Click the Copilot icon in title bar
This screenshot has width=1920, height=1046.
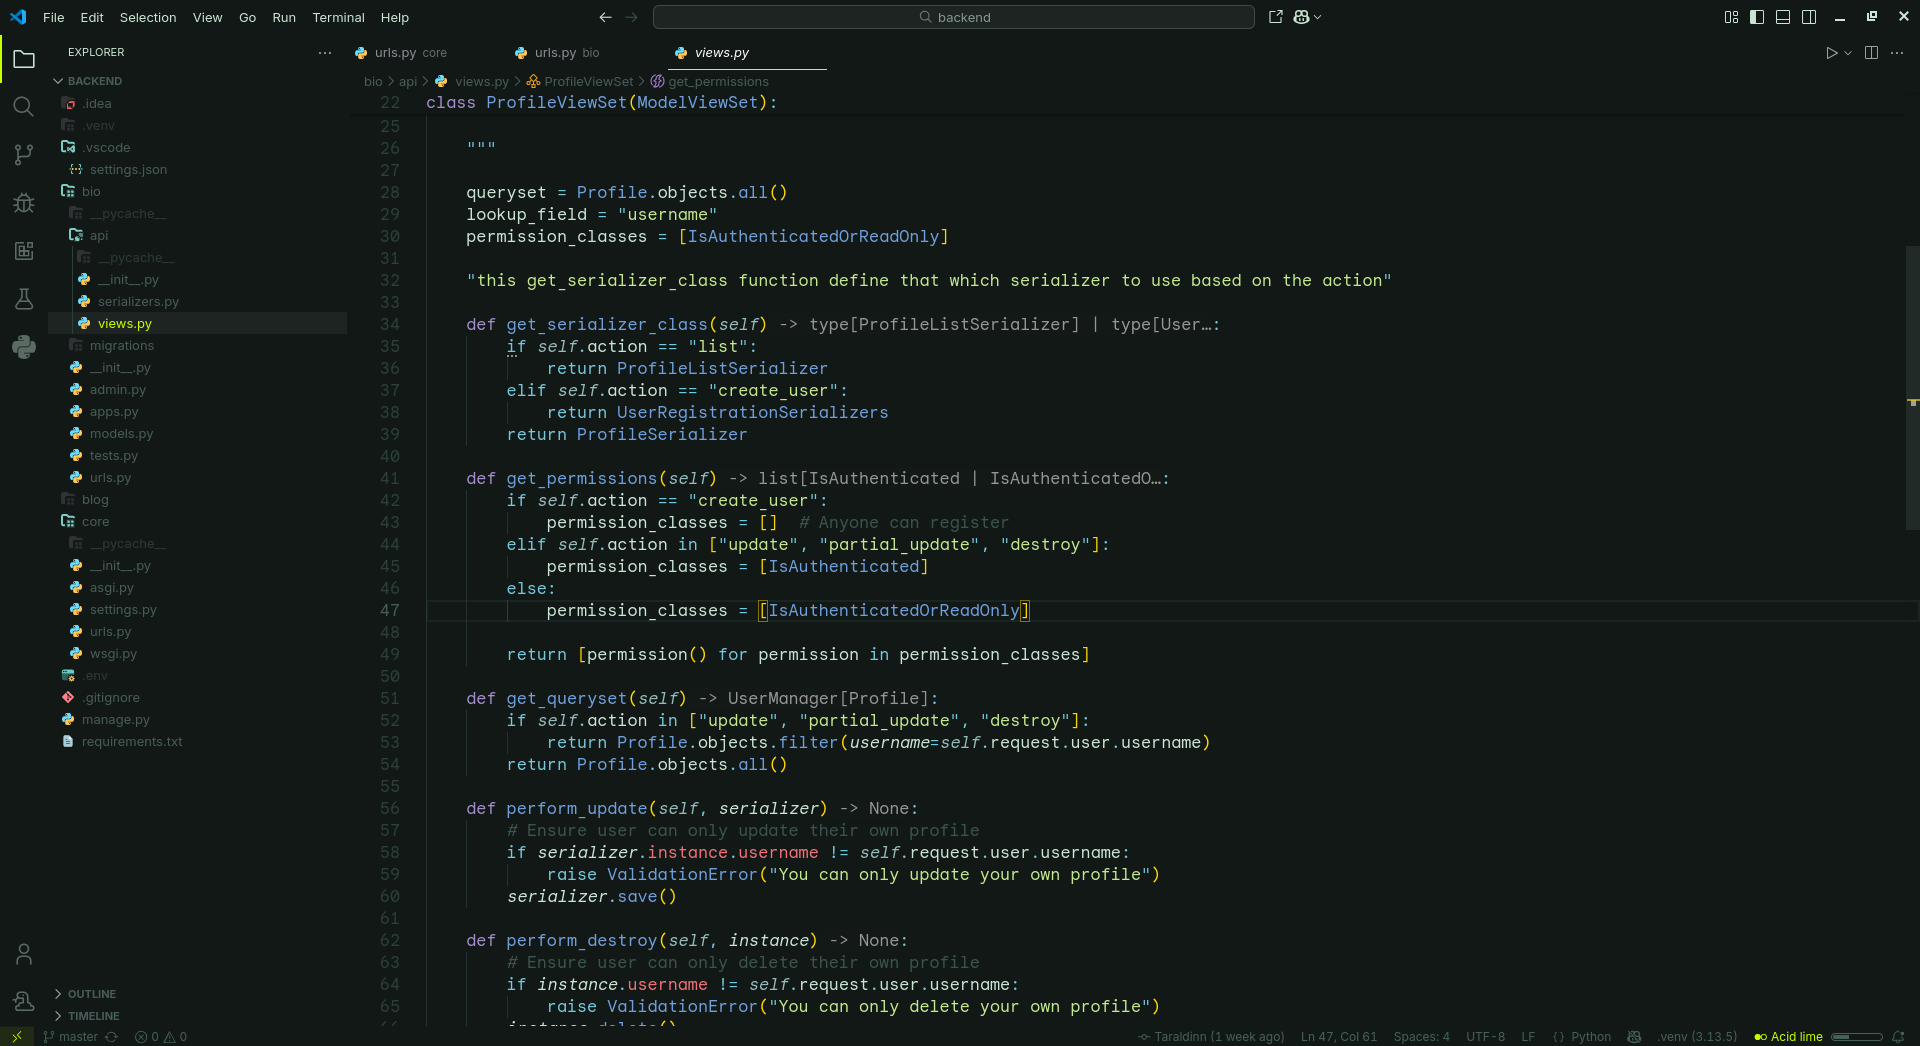click(x=1301, y=17)
